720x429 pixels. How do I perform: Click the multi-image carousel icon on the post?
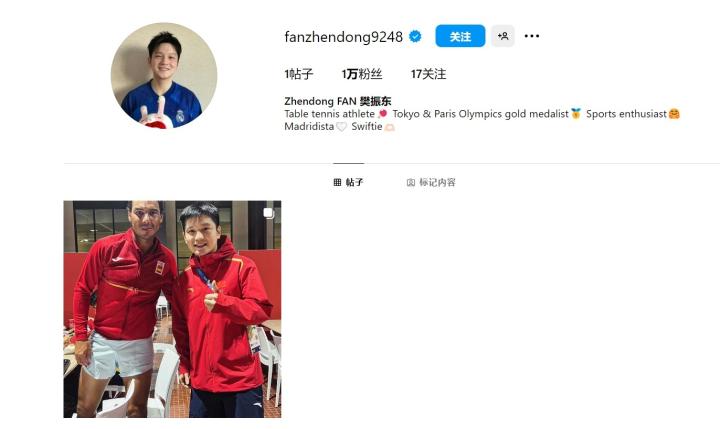click(269, 213)
